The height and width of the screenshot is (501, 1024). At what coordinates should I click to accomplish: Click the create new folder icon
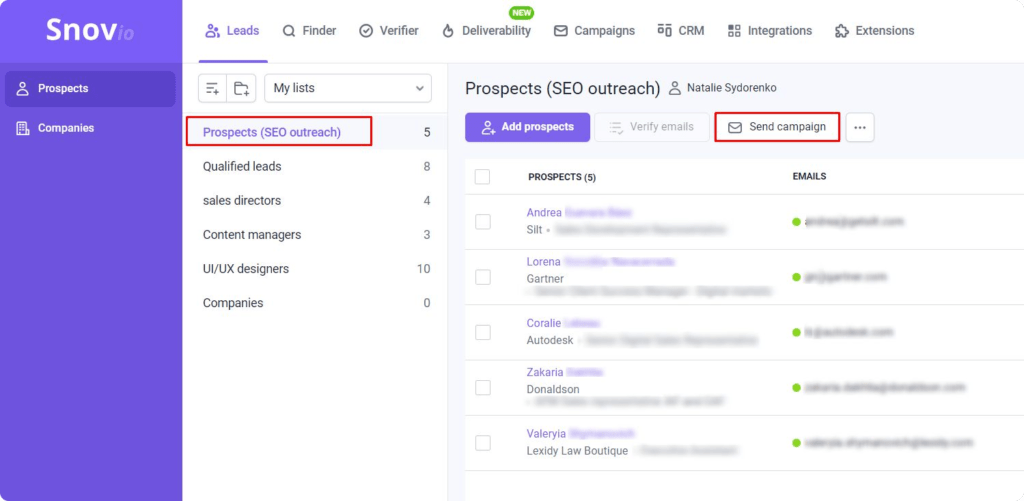click(x=241, y=88)
